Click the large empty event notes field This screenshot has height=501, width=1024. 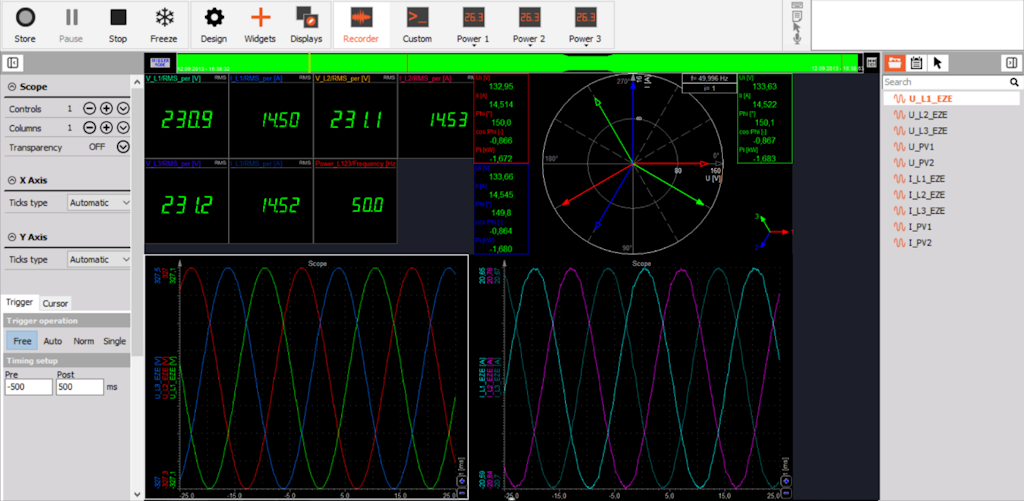point(917,25)
